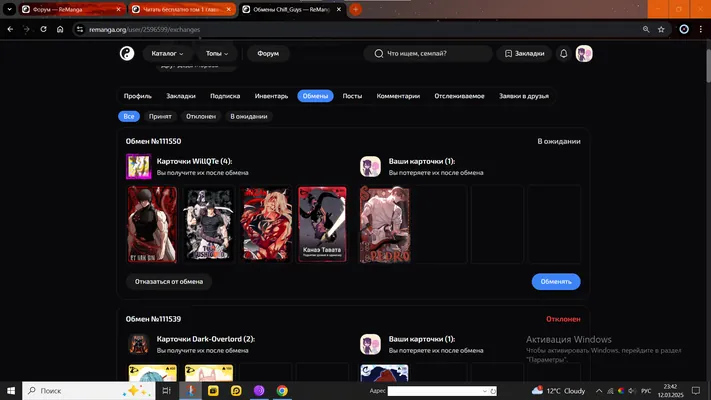Click Обмен №111550 title

153,141
